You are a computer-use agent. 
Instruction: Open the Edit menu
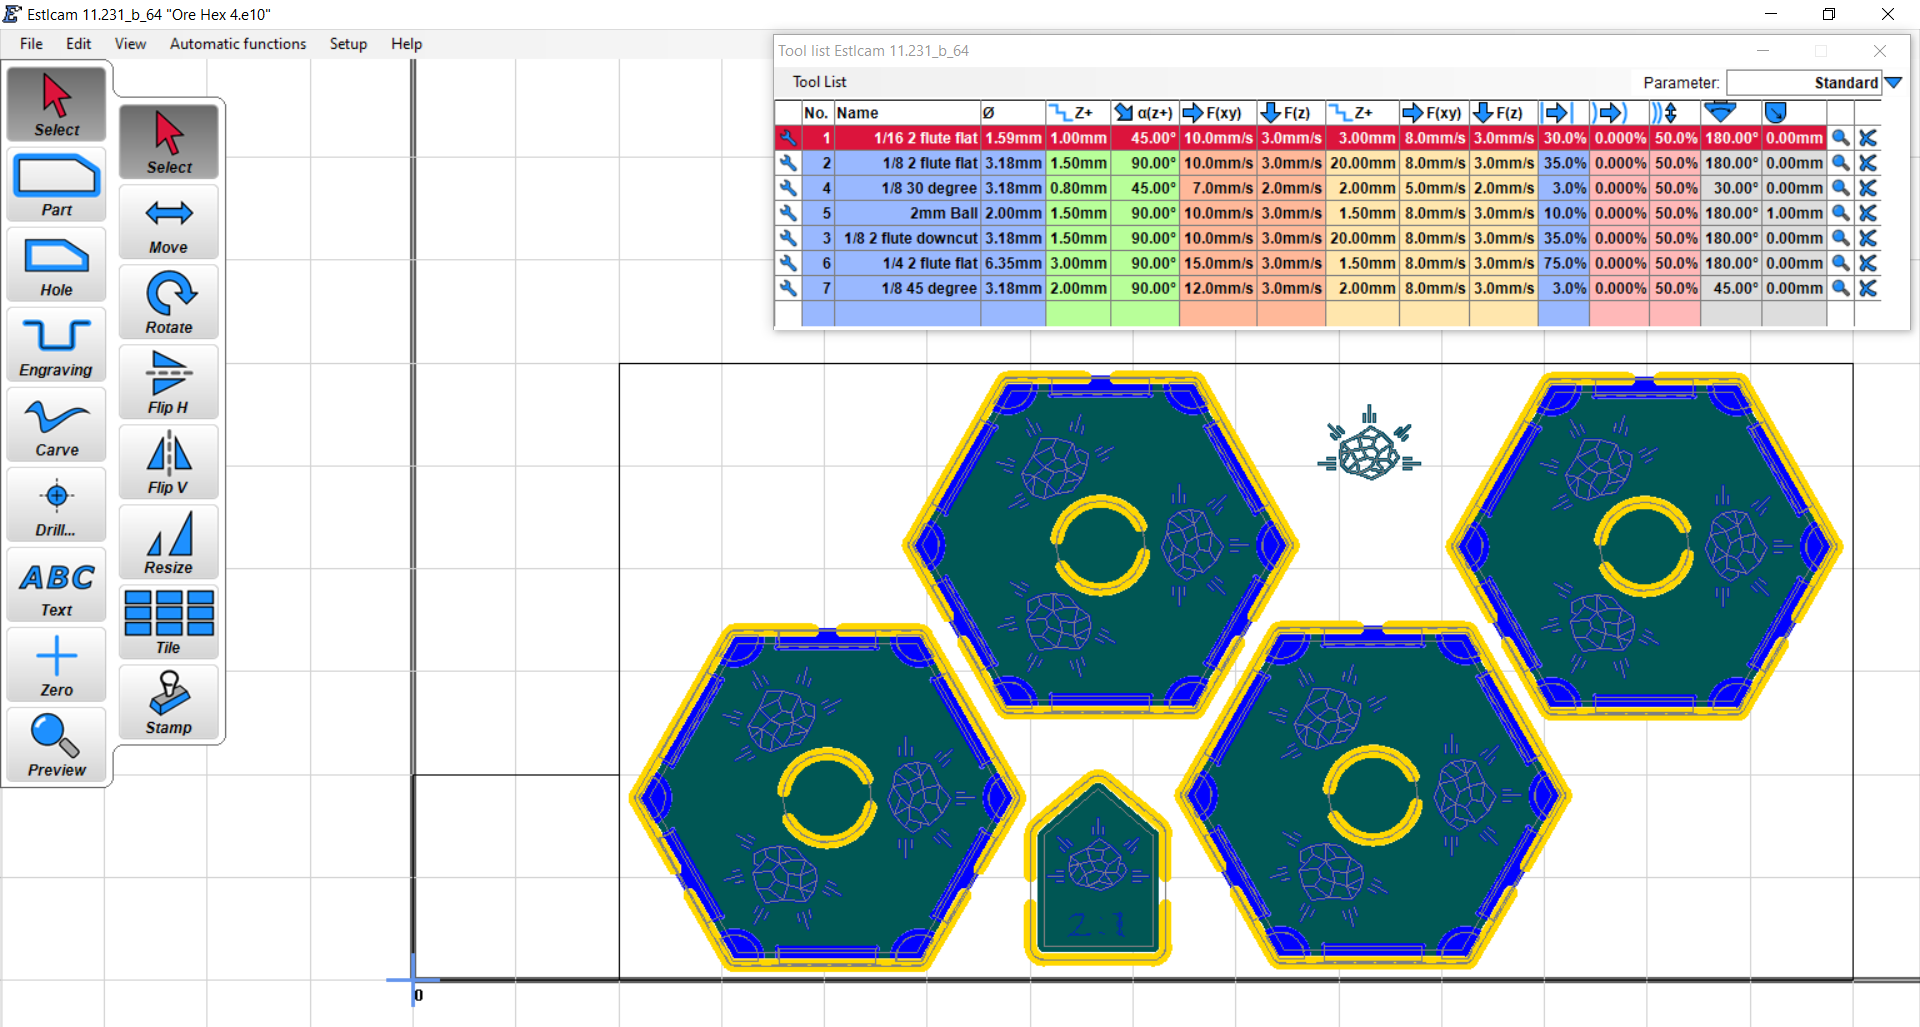(x=78, y=44)
